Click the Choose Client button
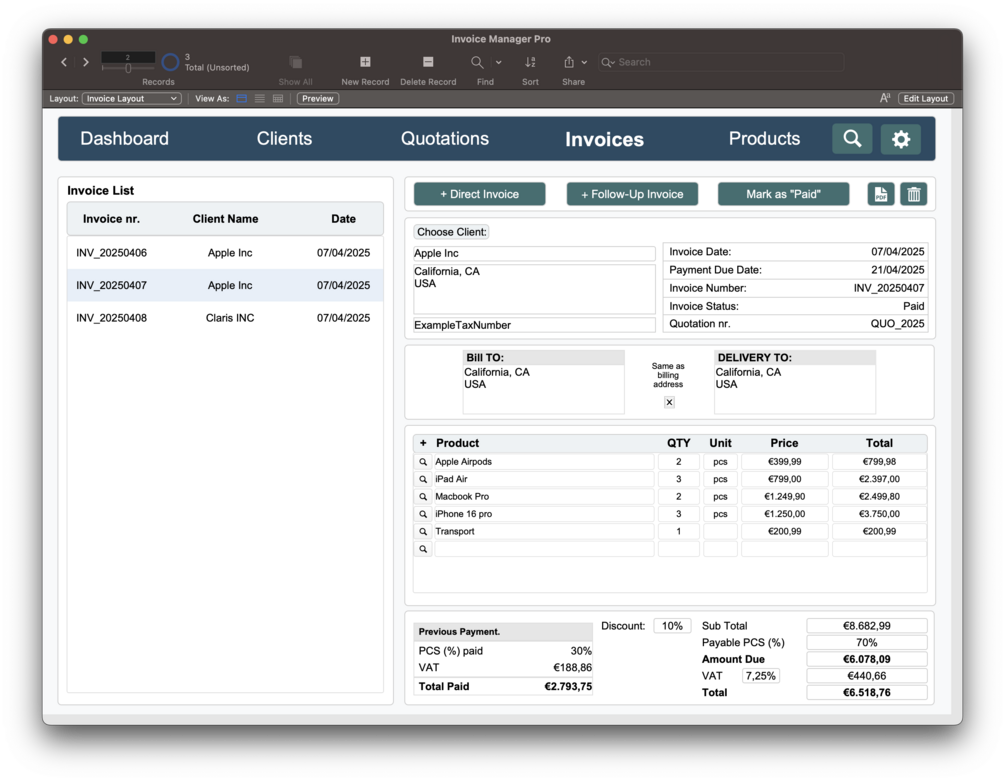The height and width of the screenshot is (781, 1005). click(x=451, y=232)
